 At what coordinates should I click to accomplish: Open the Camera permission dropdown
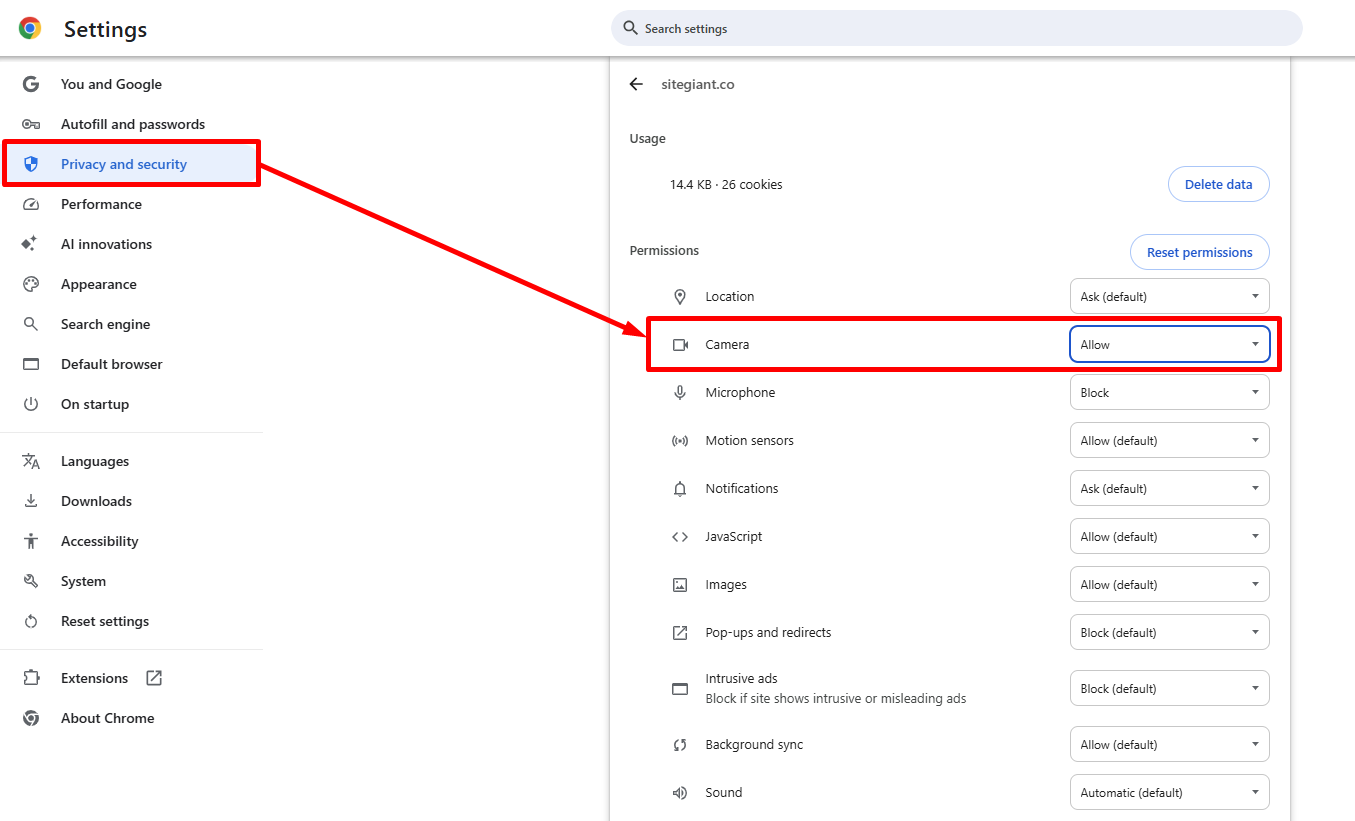(1169, 344)
